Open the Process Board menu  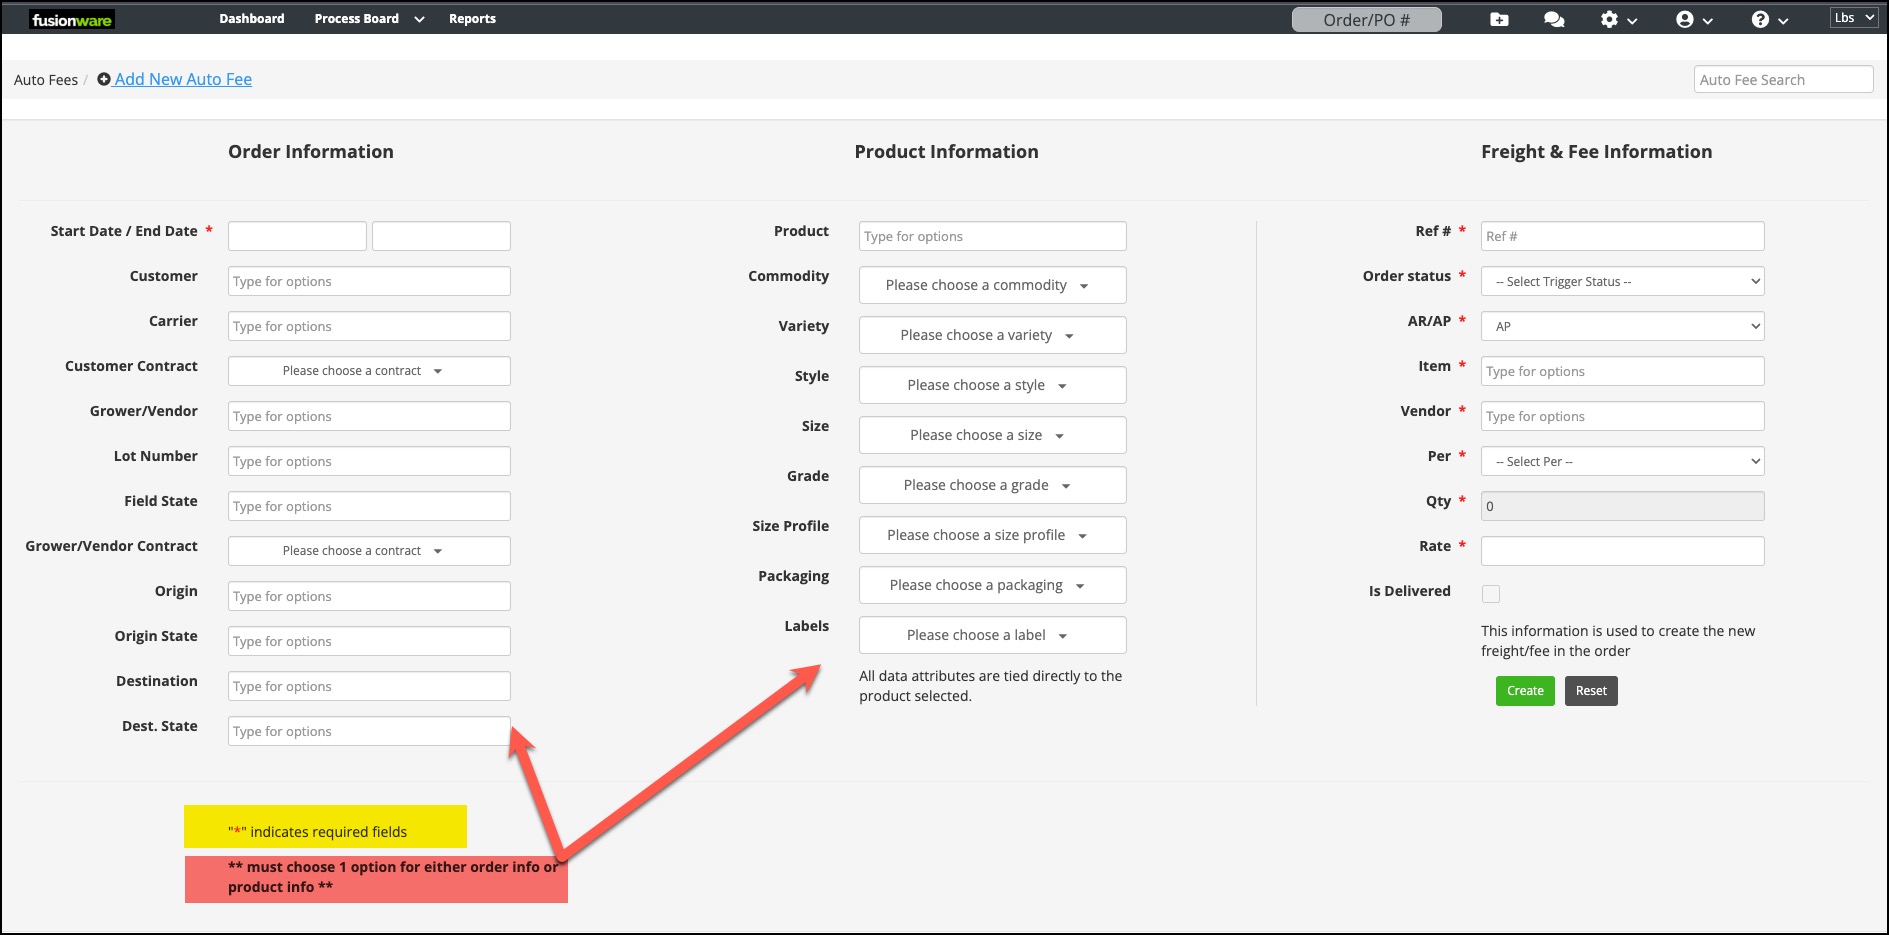click(356, 18)
